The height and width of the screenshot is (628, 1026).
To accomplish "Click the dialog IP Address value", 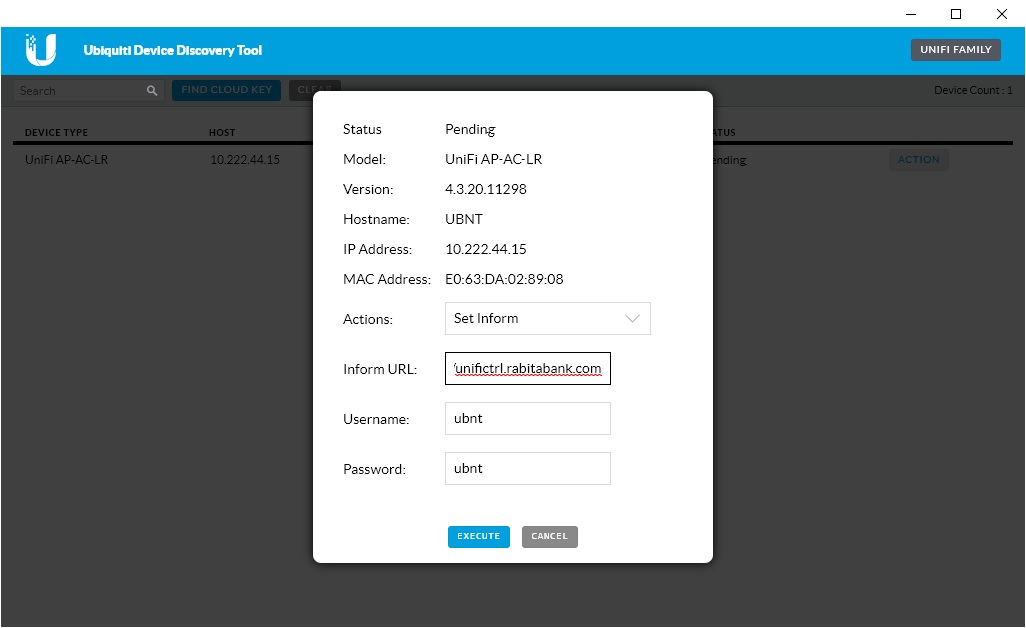I will pos(486,249).
